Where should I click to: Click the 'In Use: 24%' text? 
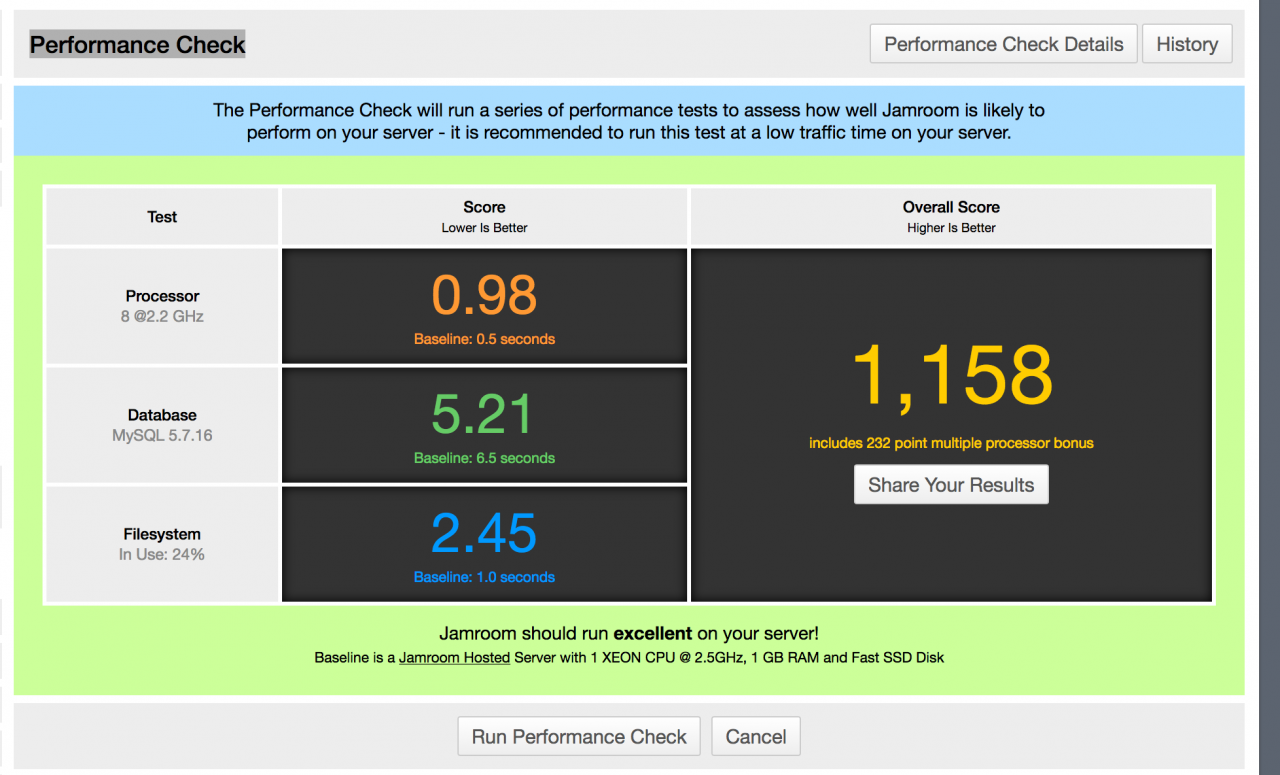[162, 554]
